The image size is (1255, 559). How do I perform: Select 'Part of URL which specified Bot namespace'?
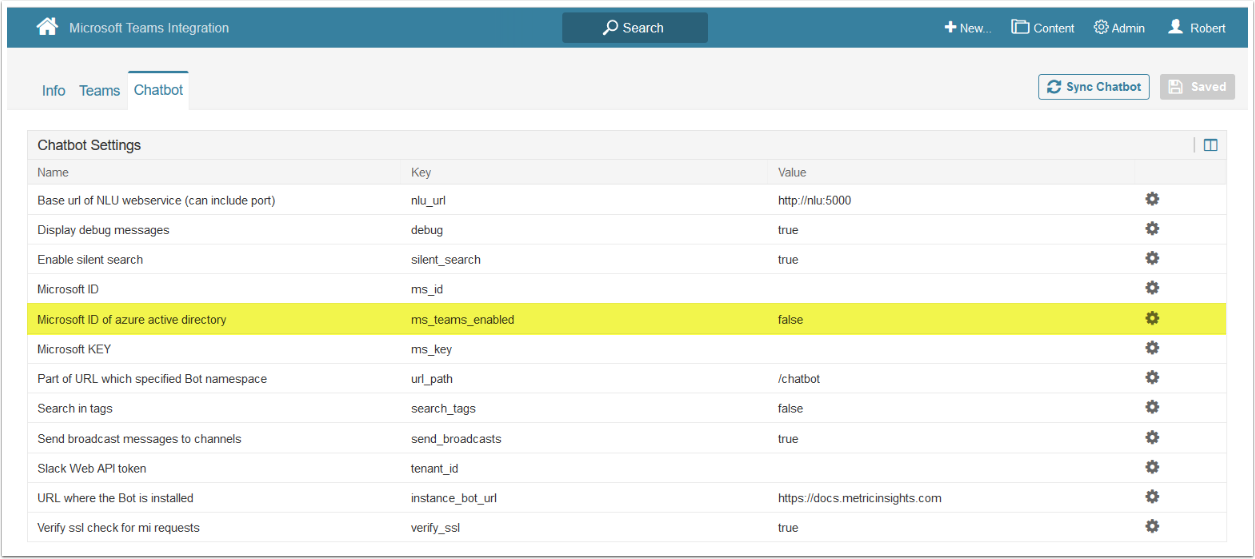152,379
